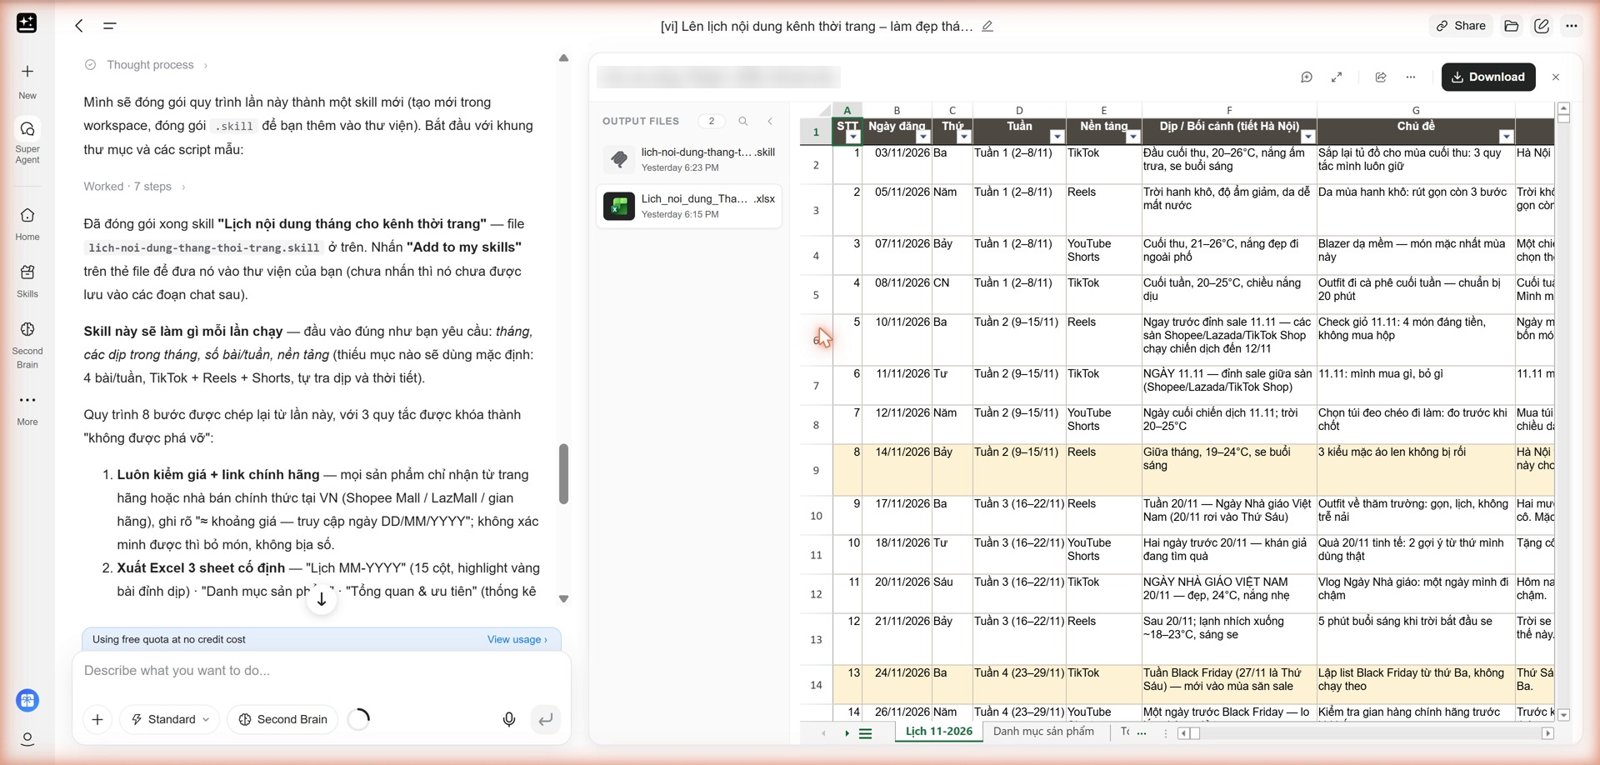Click the send message arrow button
Image resolution: width=1600 pixels, height=765 pixels.
(x=545, y=719)
